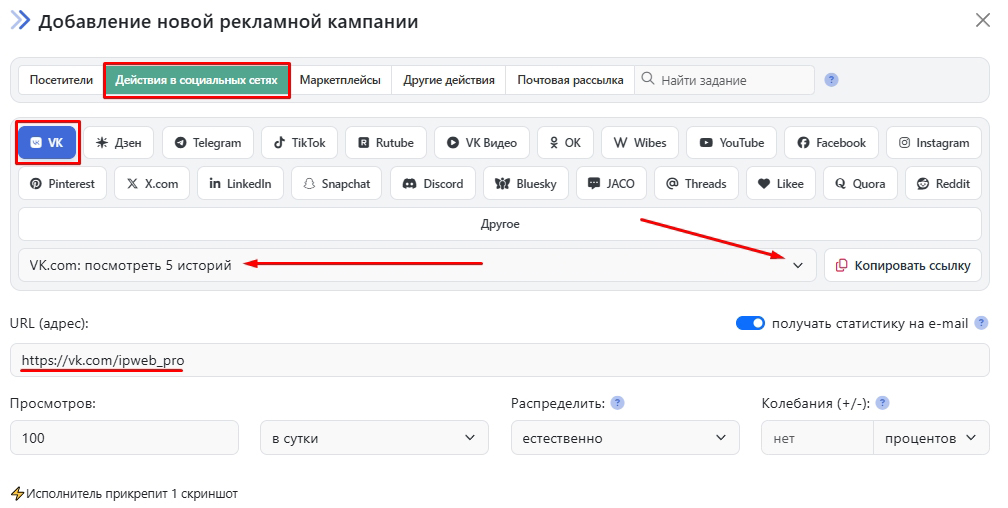
Task: Switch to the Маркетплейсы tab
Action: tap(340, 80)
